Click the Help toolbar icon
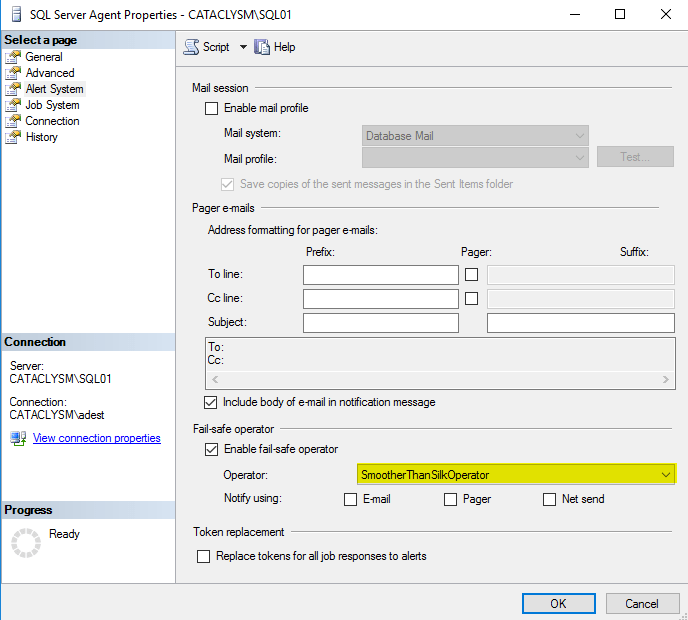This screenshot has height=620, width=688. point(262,47)
